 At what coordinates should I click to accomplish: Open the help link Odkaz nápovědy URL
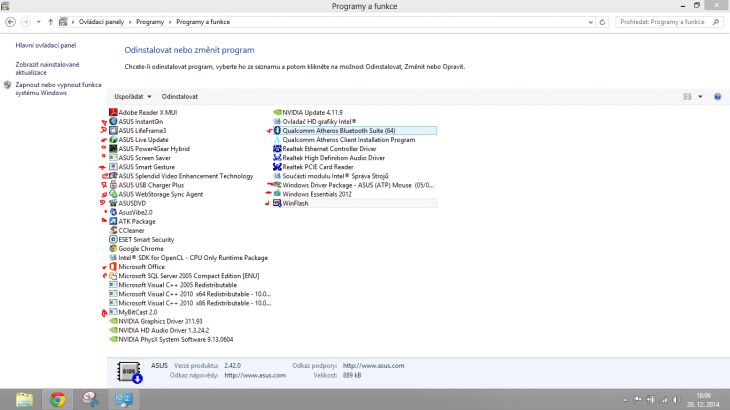pyautogui.click(x=255, y=375)
